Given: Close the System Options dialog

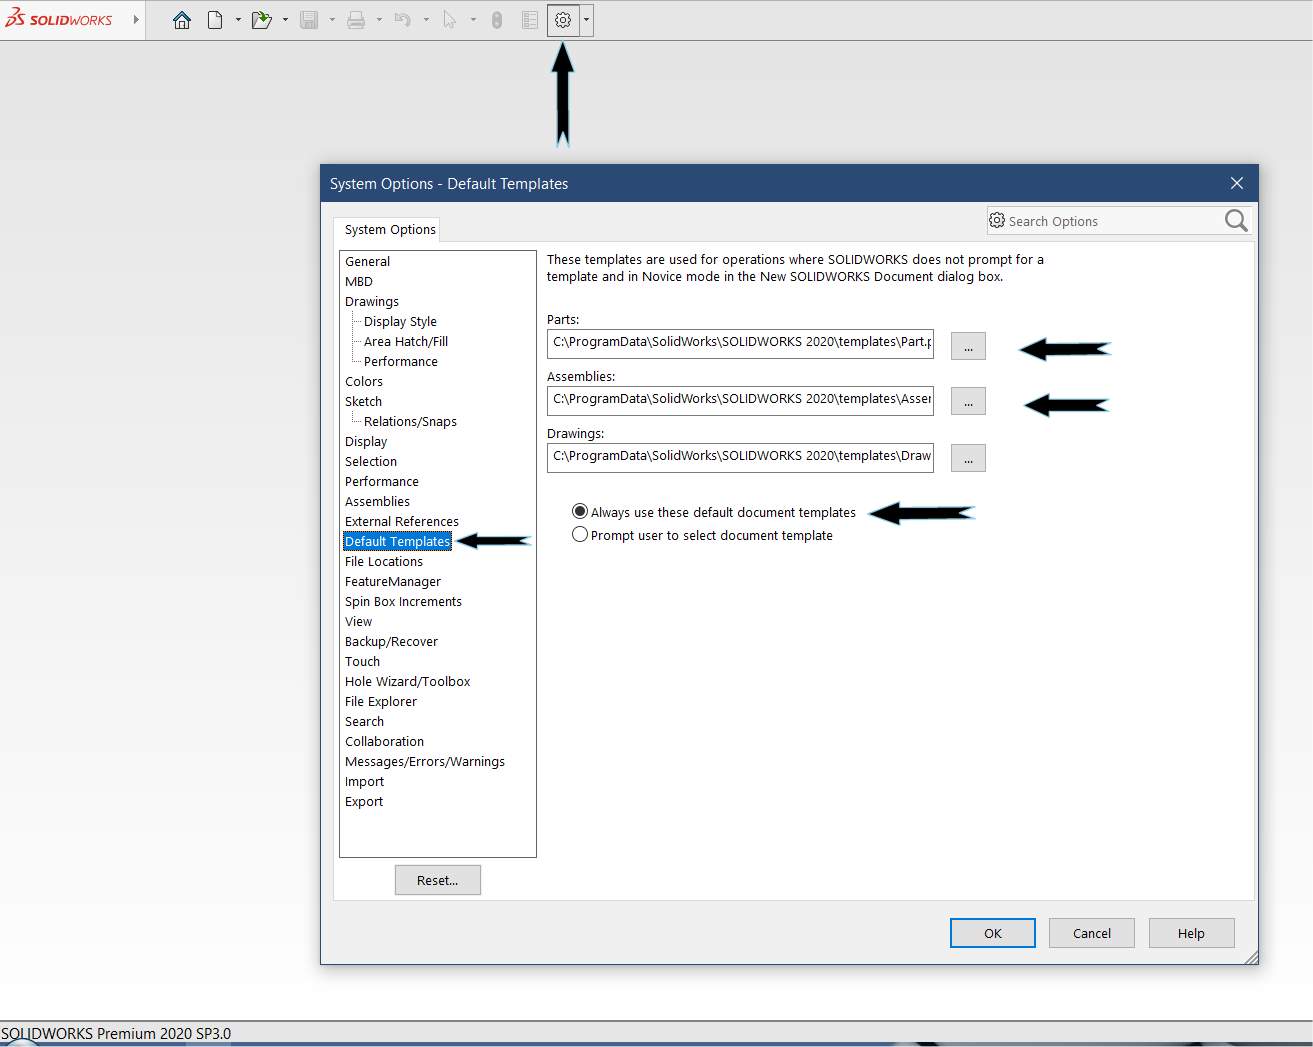Looking at the screenshot, I should (1237, 183).
